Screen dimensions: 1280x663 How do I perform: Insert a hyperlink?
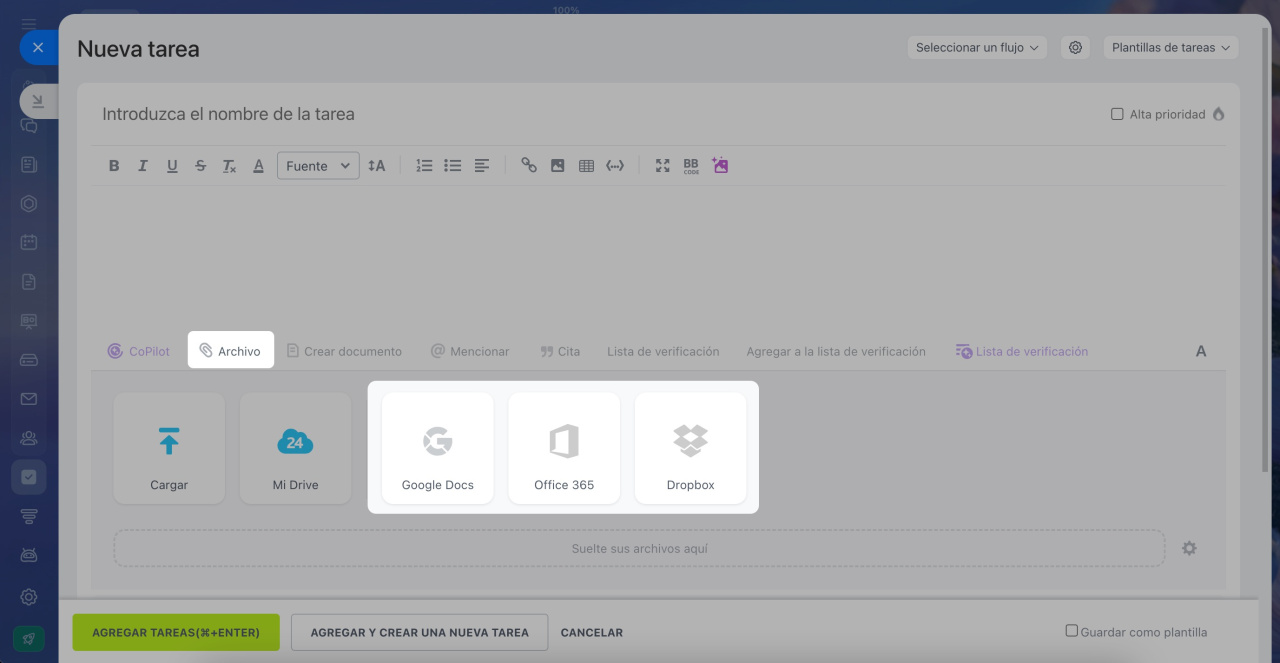(x=529, y=166)
